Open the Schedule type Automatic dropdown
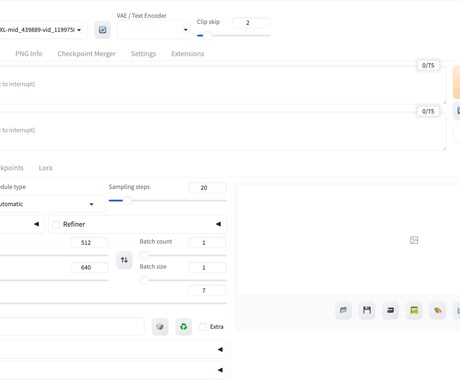Image resolution: width=460 pixels, height=380 pixels. pyautogui.click(x=52, y=204)
